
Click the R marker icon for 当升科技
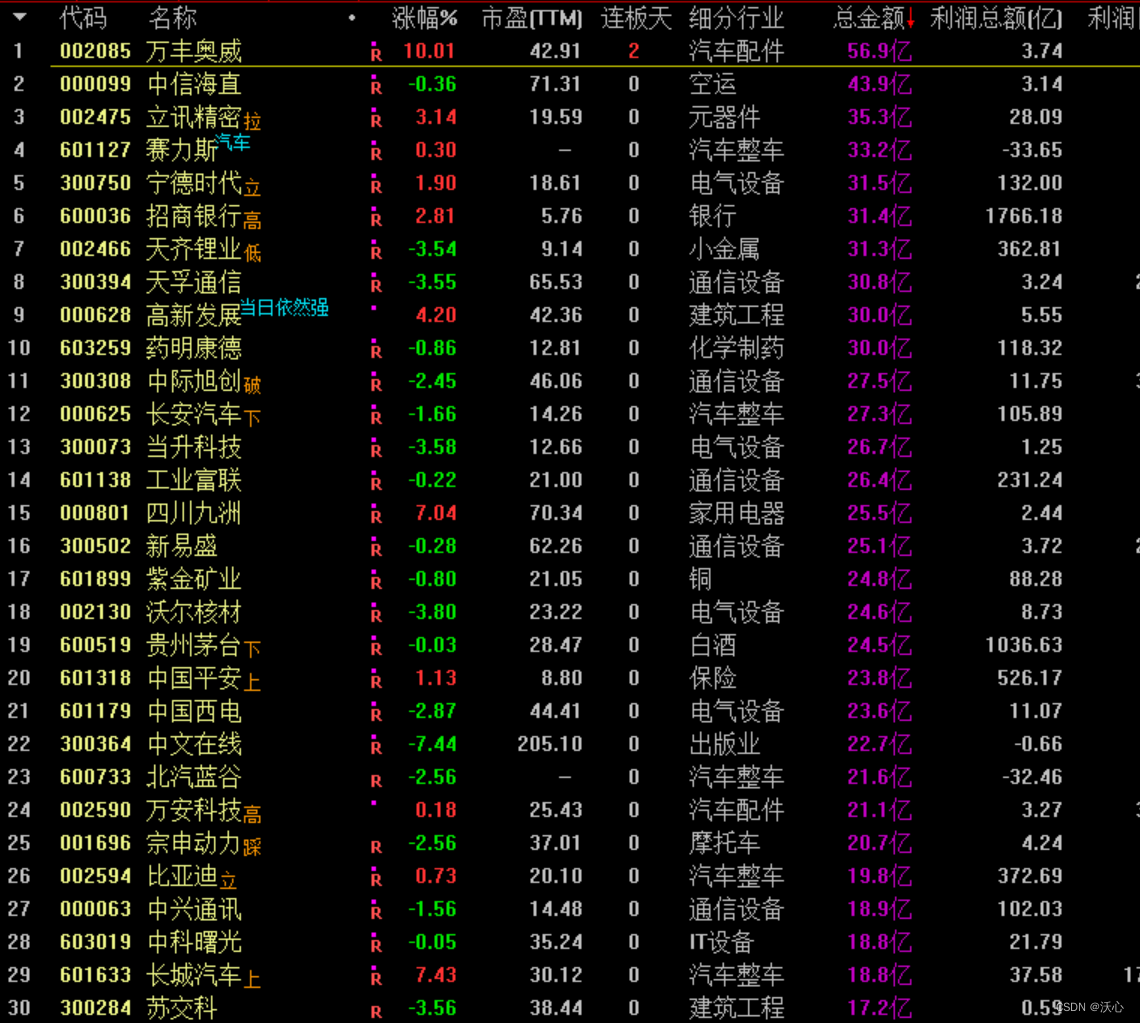(x=376, y=448)
